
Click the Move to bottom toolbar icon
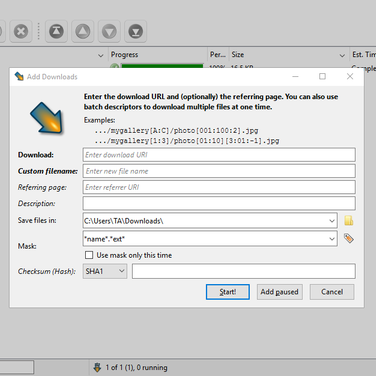[135, 32]
